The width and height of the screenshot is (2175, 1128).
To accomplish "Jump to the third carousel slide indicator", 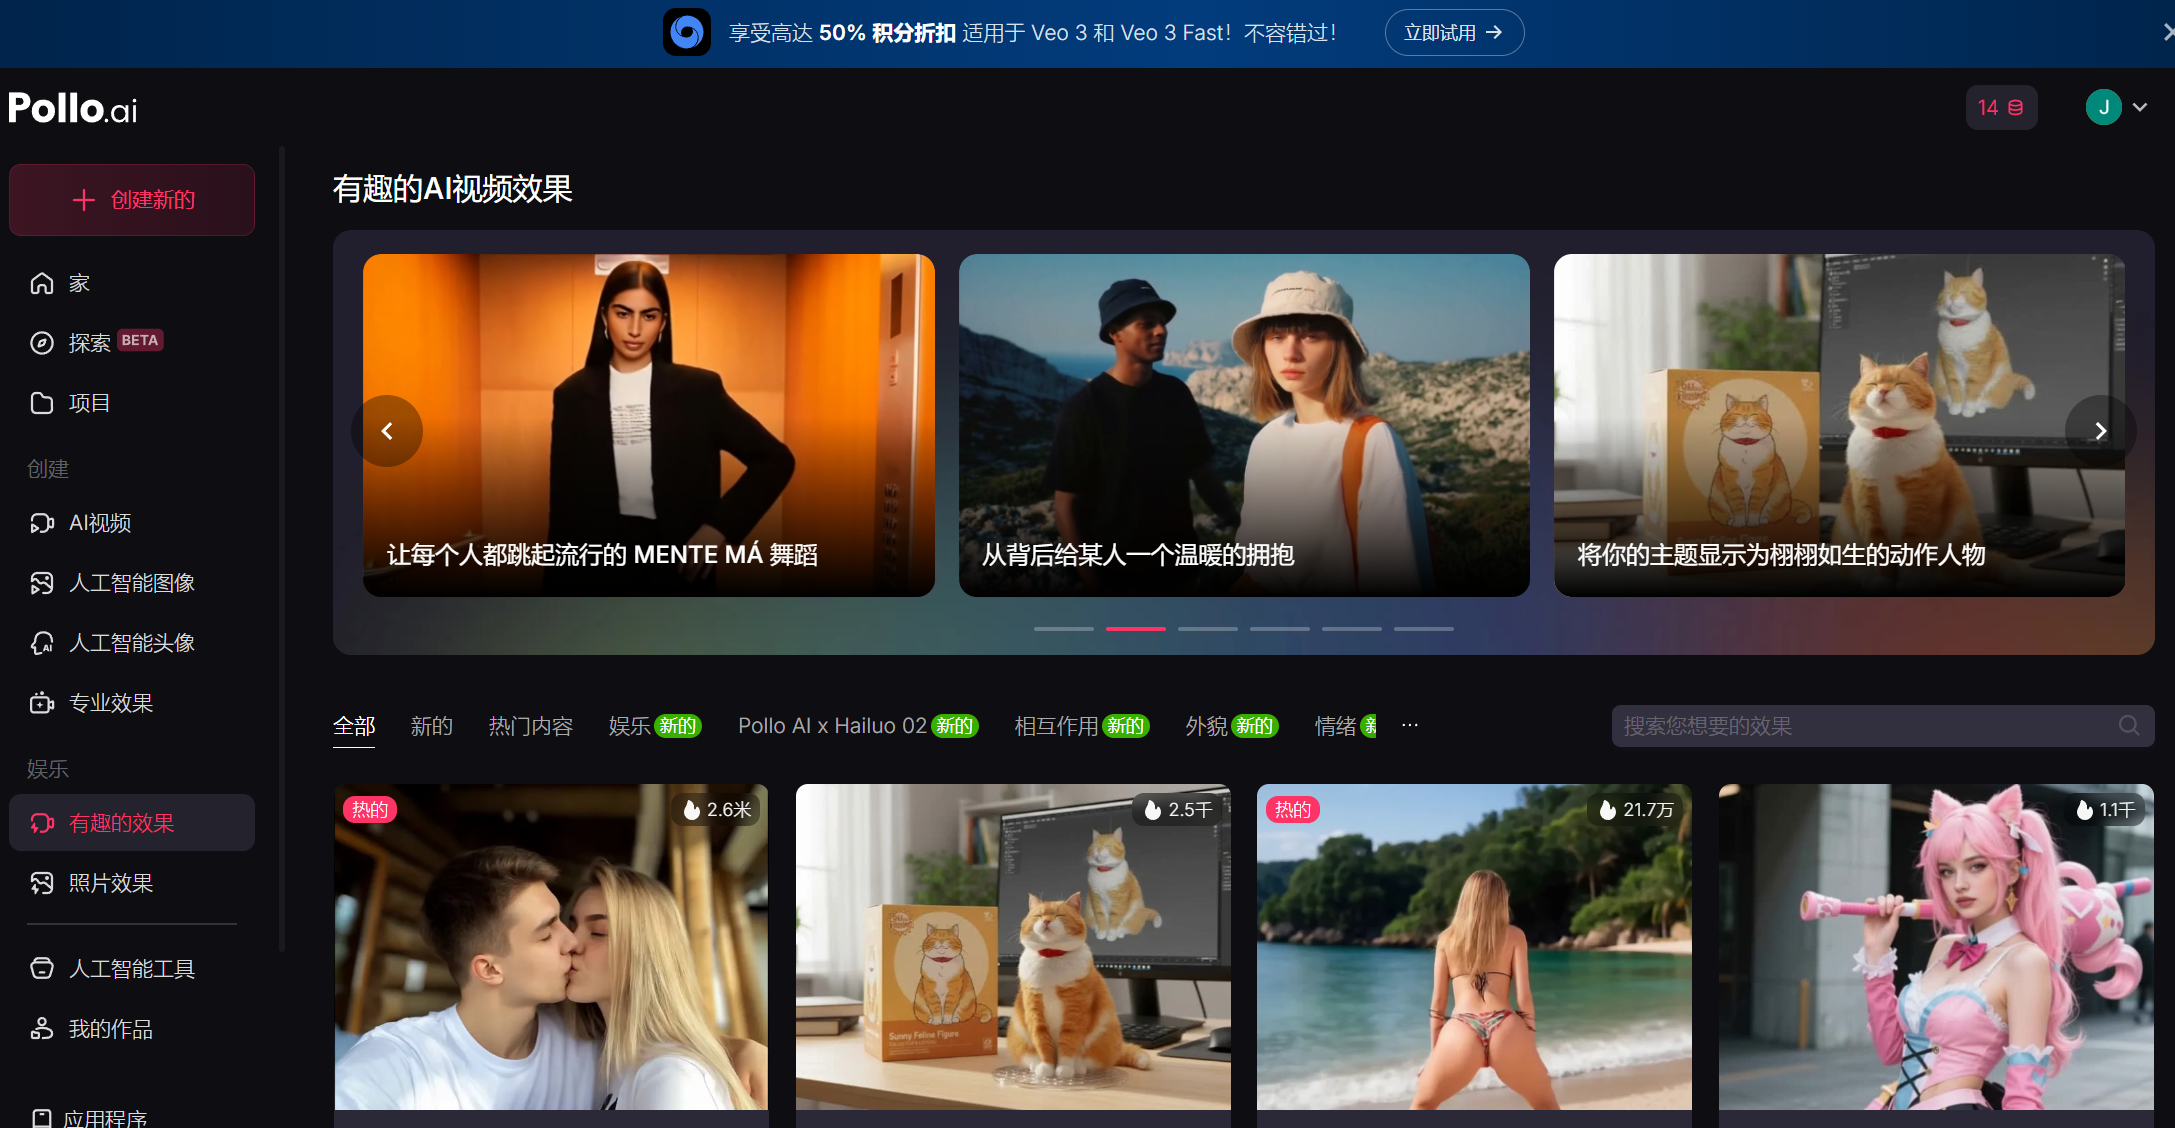I will coord(1208,629).
